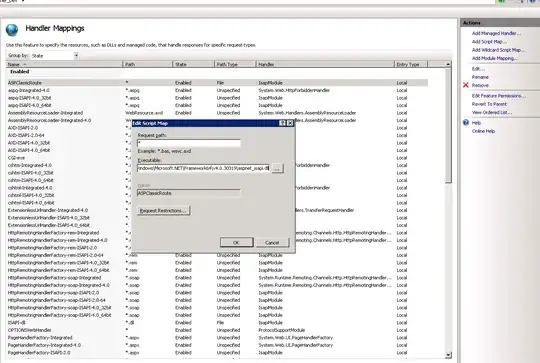Click the Enabled group heading

tap(20, 72)
